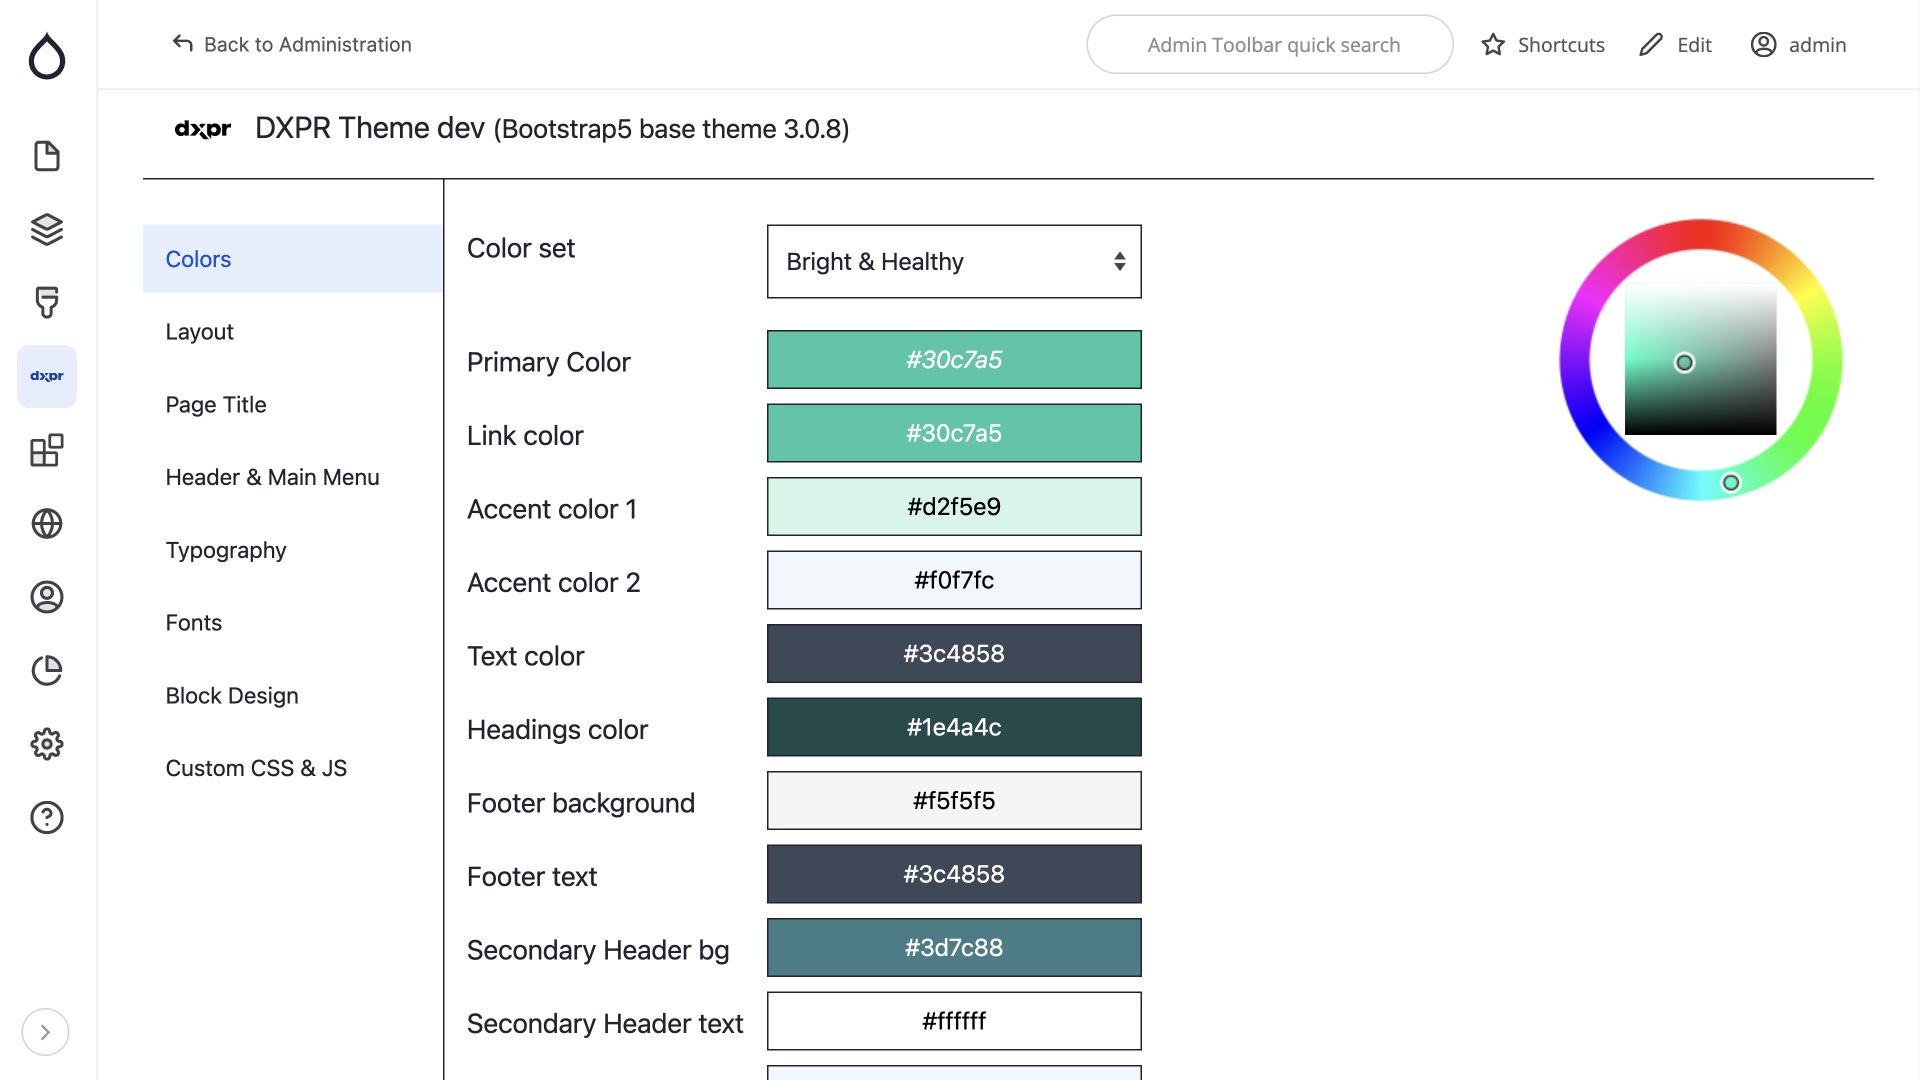This screenshot has height=1080, width=1920.
Task: Click the Accent color 1 color field
Action: tap(953, 506)
